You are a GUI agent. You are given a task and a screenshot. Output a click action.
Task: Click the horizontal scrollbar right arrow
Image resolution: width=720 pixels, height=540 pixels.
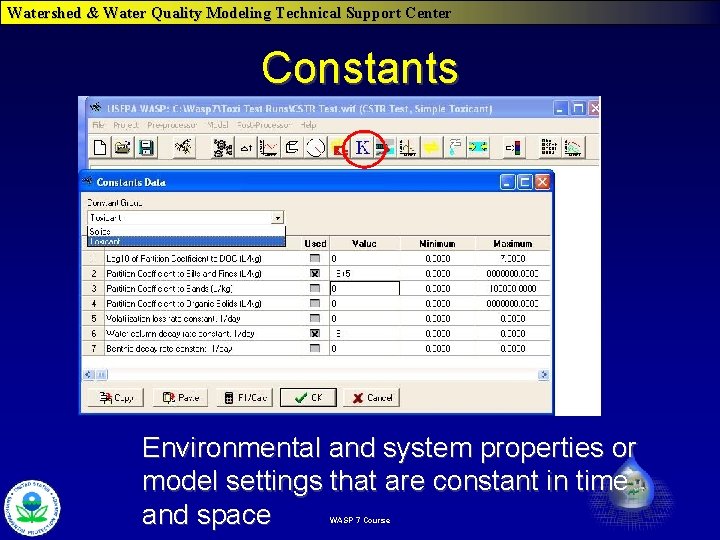(x=544, y=375)
